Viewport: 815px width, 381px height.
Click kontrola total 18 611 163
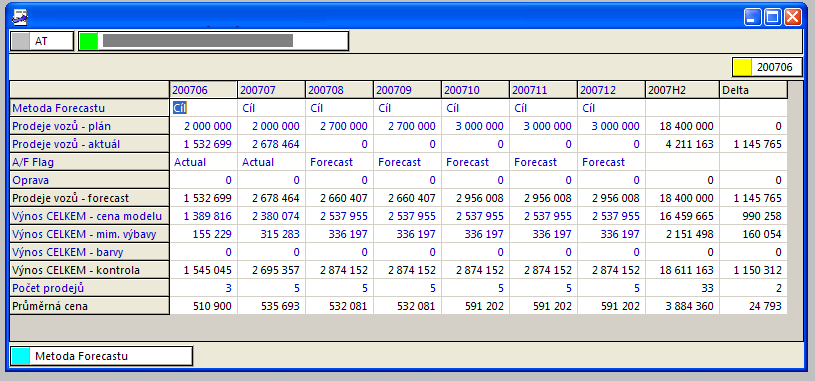tap(682, 270)
